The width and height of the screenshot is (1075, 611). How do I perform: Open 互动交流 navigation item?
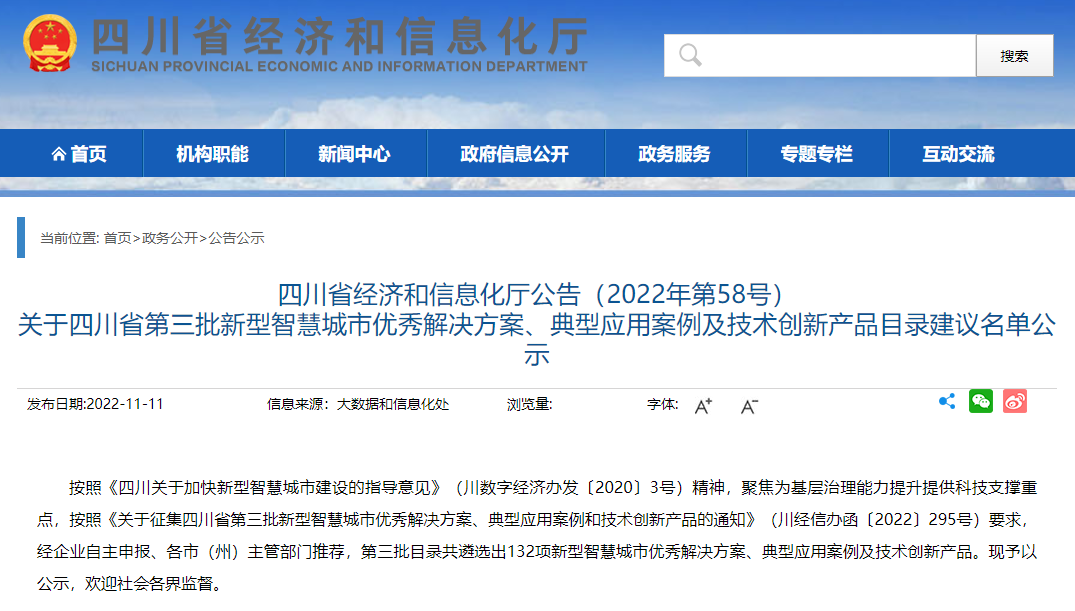958,154
